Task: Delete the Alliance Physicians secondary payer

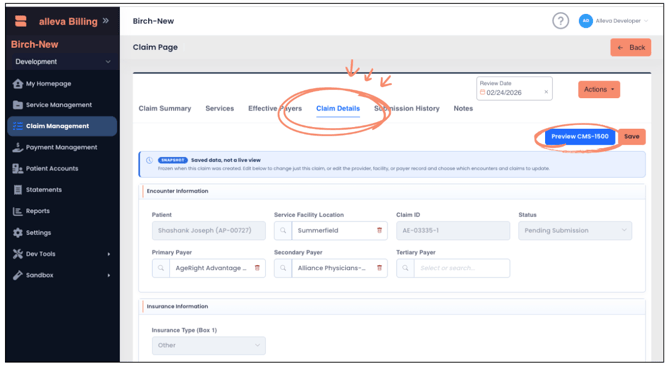Action: (379, 268)
